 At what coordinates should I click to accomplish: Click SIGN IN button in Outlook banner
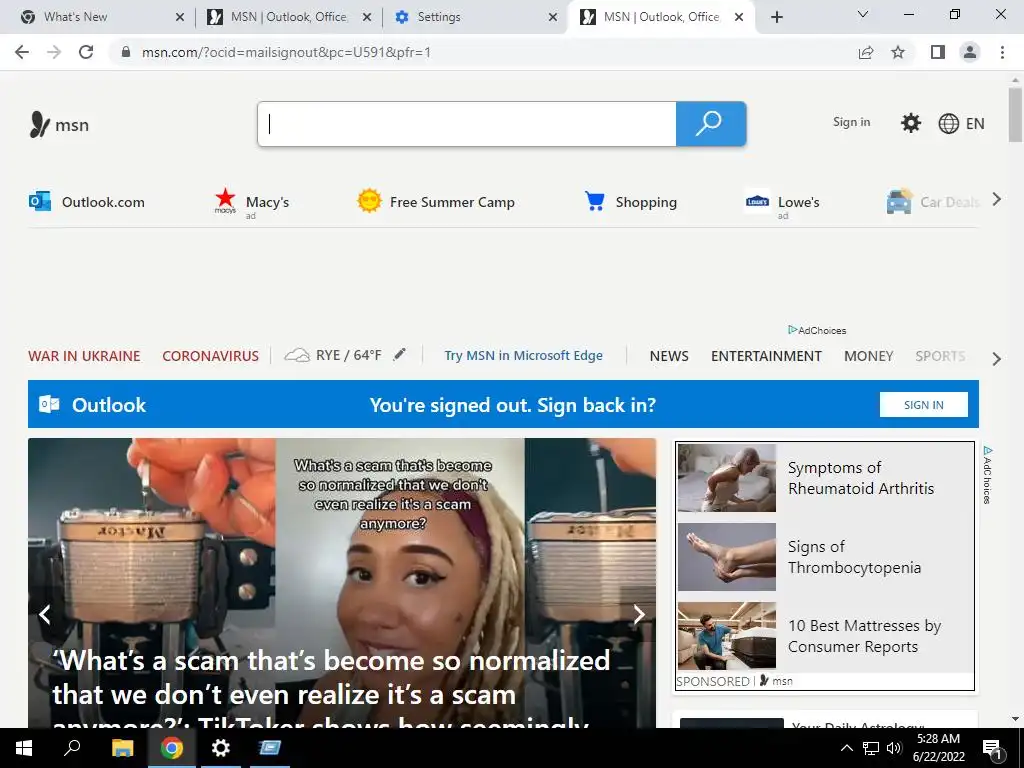[x=923, y=405]
